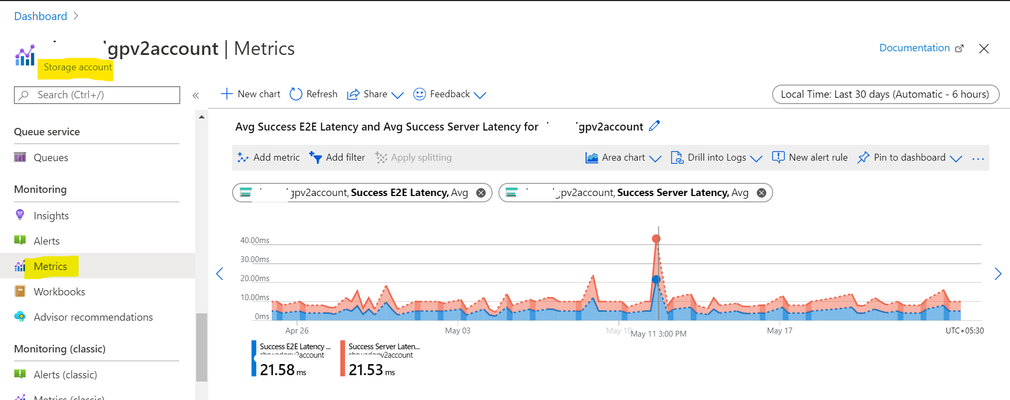1010x400 pixels.
Task: Edit chart title with pencil icon
Action: 654,127
